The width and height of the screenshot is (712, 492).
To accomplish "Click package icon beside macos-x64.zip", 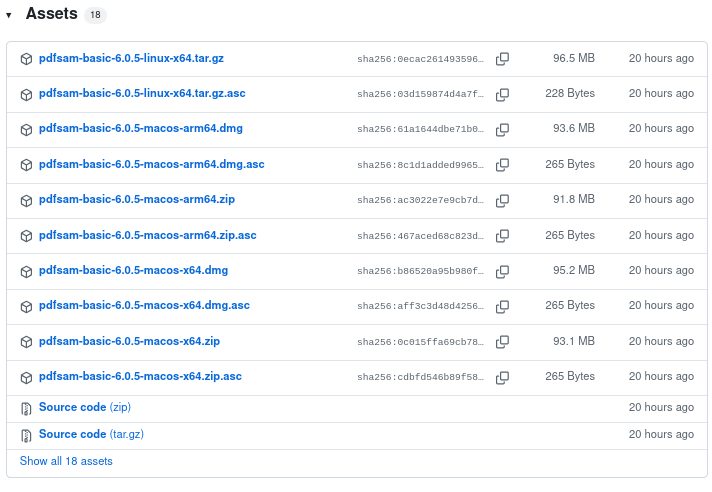I will coord(26,342).
